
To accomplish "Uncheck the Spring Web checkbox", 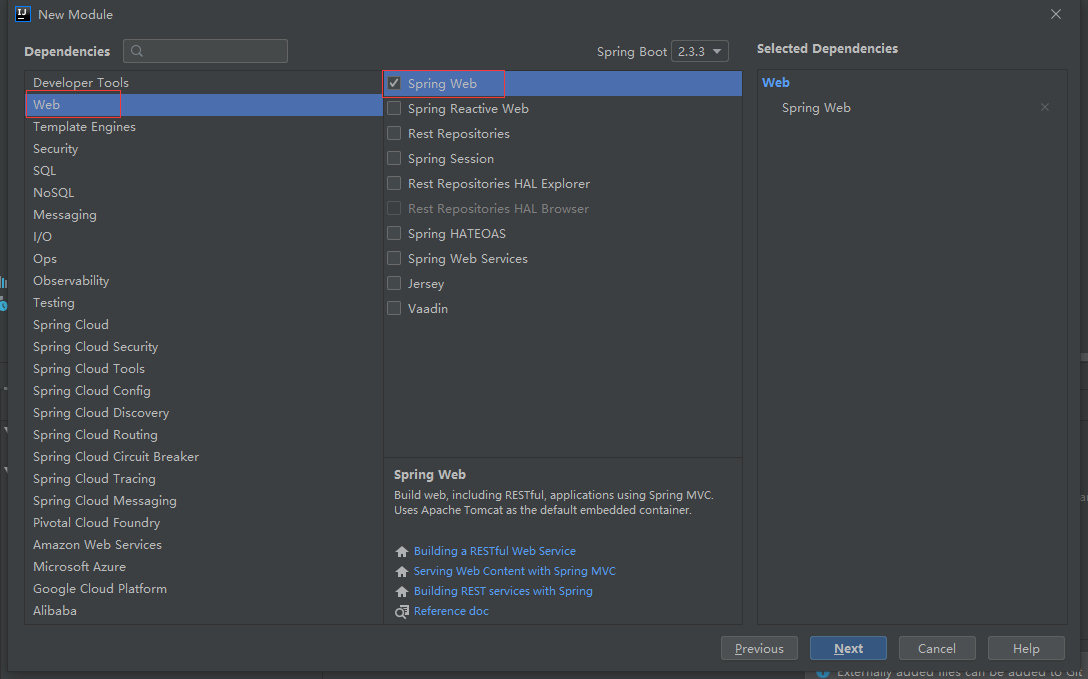I will coord(394,83).
